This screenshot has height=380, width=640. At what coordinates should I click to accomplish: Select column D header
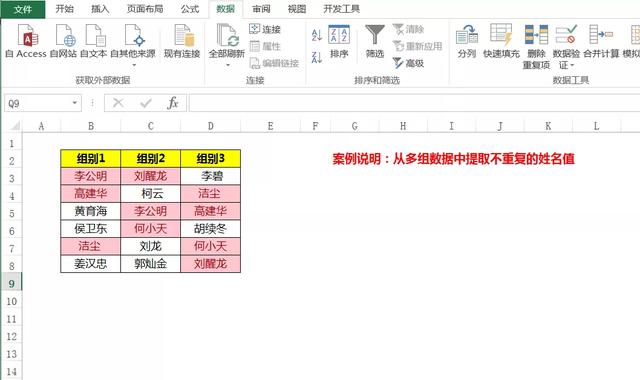[x=211, y=126]
